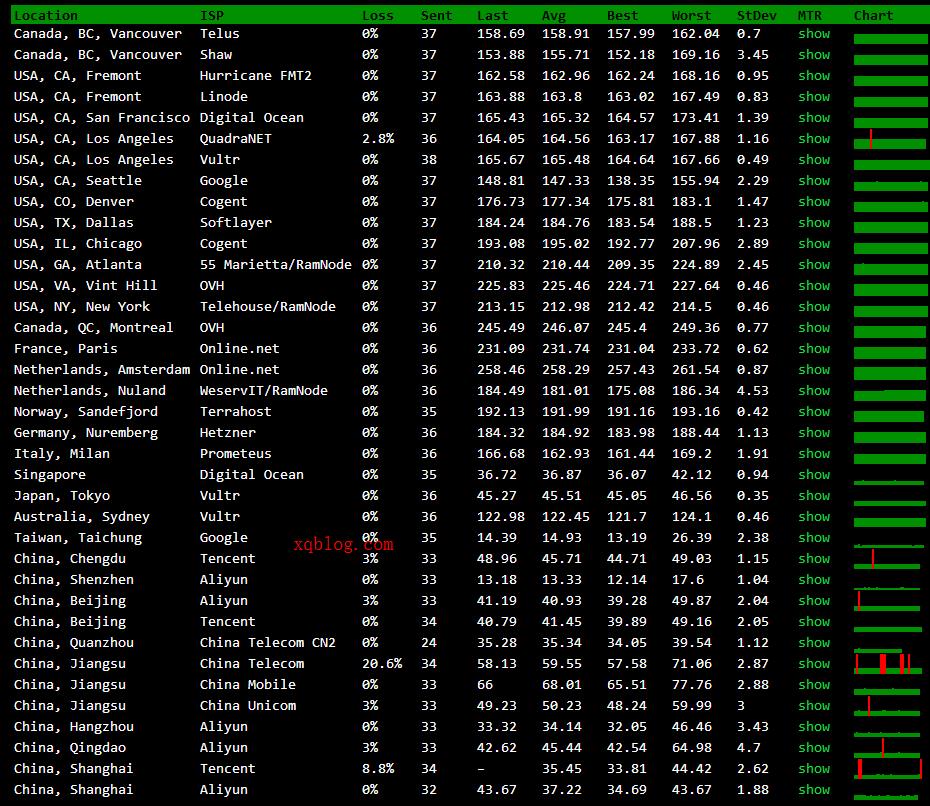Click the Worst column header
The width and height of the screenshot is (930, 806).
691,15
